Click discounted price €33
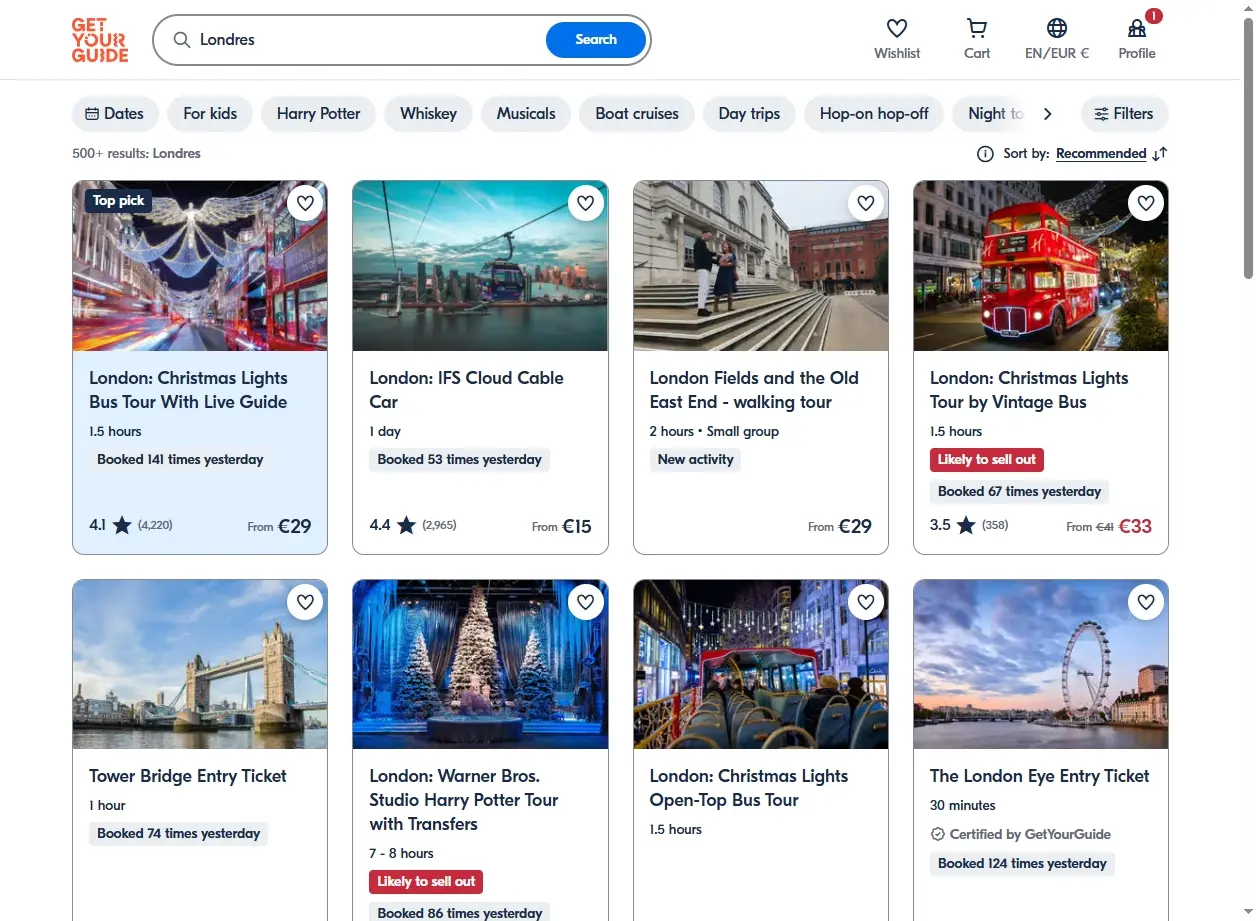The width and height of the screenshot is (1256, 921). point(1135,525)
